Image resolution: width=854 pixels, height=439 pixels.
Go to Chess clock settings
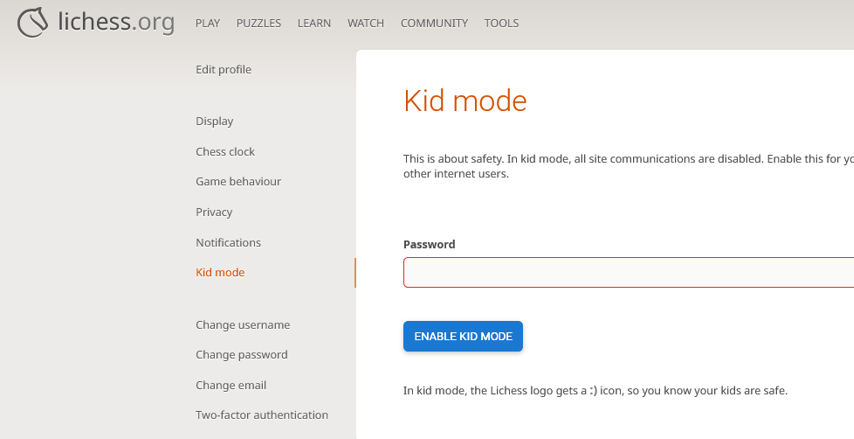[x=225, y=151]
